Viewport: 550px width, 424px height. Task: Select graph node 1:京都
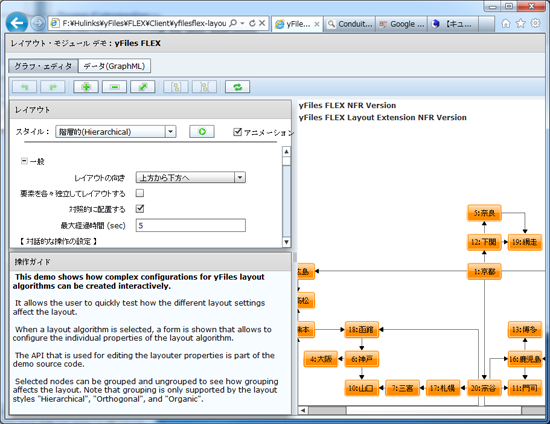pos(484,271)
